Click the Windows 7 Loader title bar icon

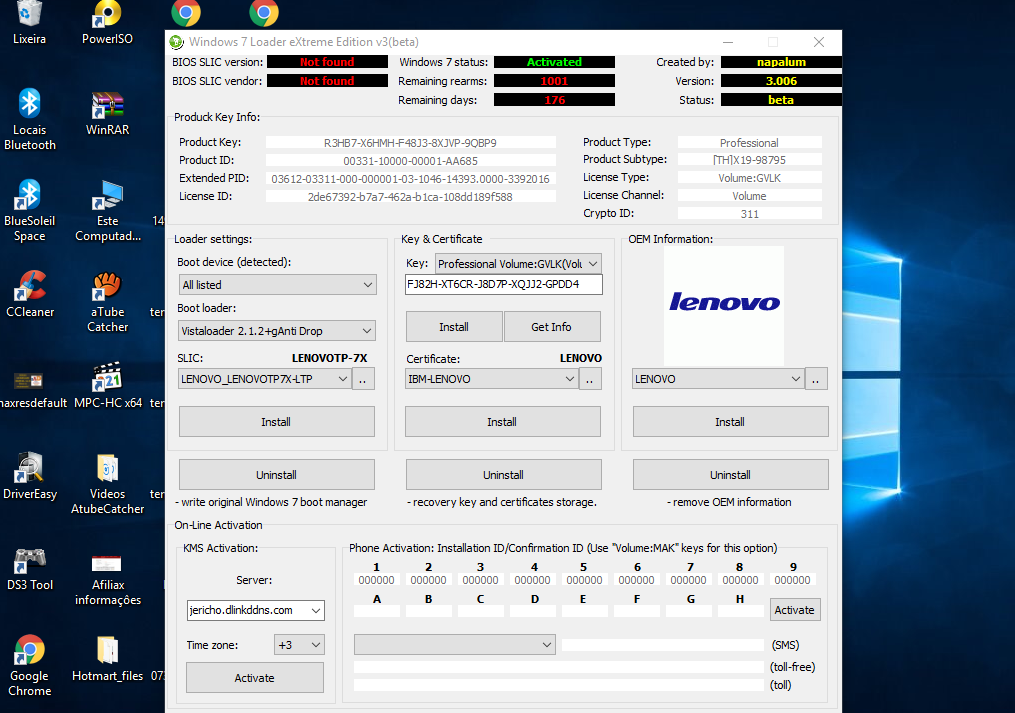tap(176, 42)
